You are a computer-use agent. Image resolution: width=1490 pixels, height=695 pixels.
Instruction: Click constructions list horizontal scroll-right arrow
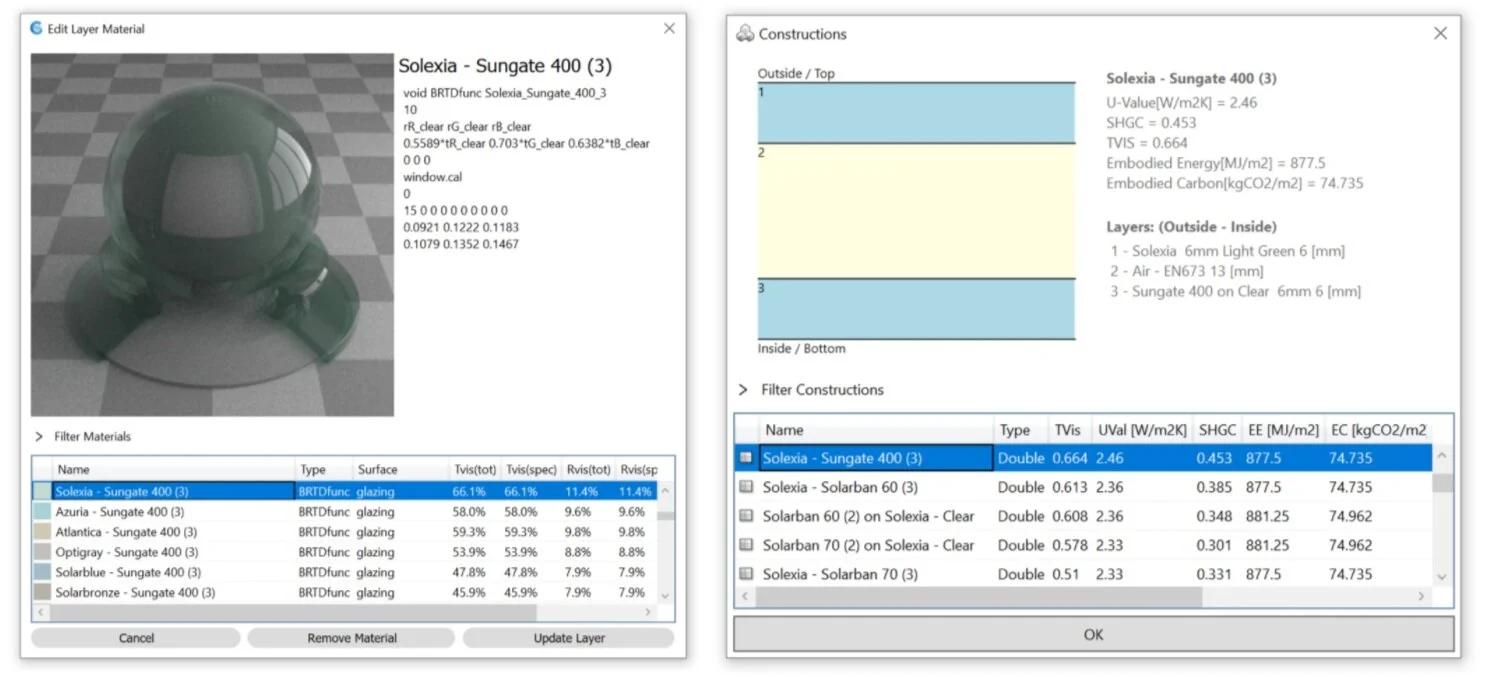[x=1422, y=596]
